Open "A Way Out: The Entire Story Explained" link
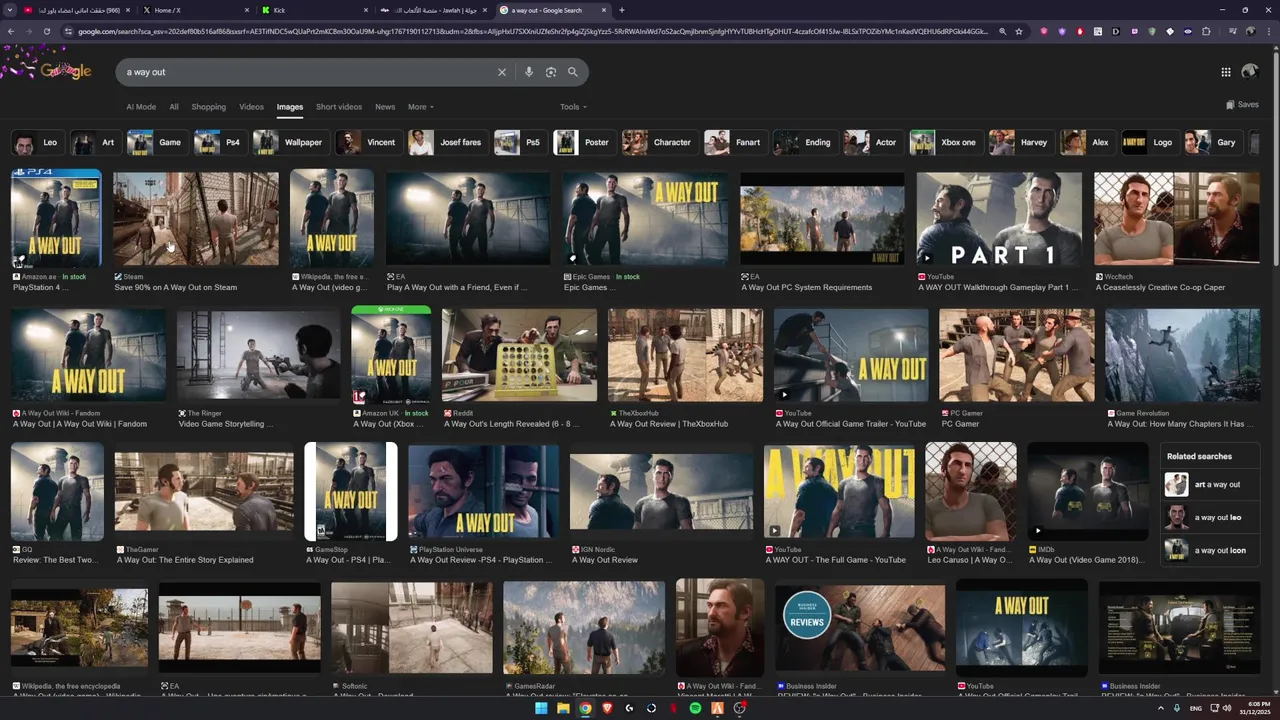The height and width of the screenshot is (720, 1280). click(x=185, y=560)
